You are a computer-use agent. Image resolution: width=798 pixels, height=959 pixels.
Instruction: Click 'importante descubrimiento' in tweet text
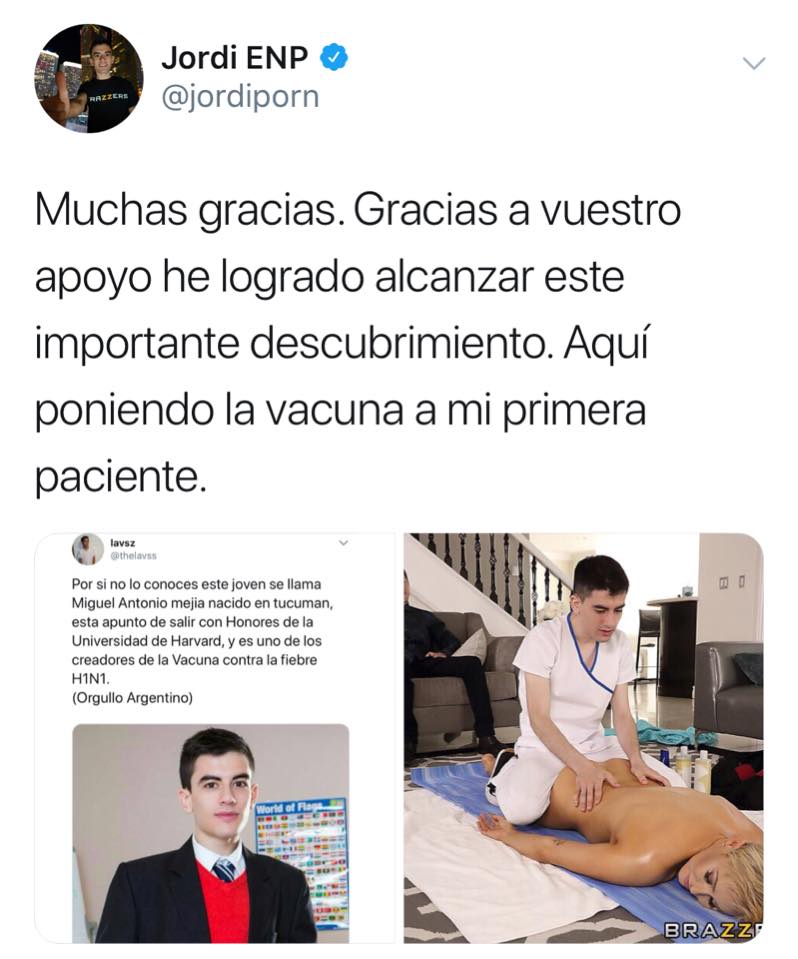[x=290, y=343]
